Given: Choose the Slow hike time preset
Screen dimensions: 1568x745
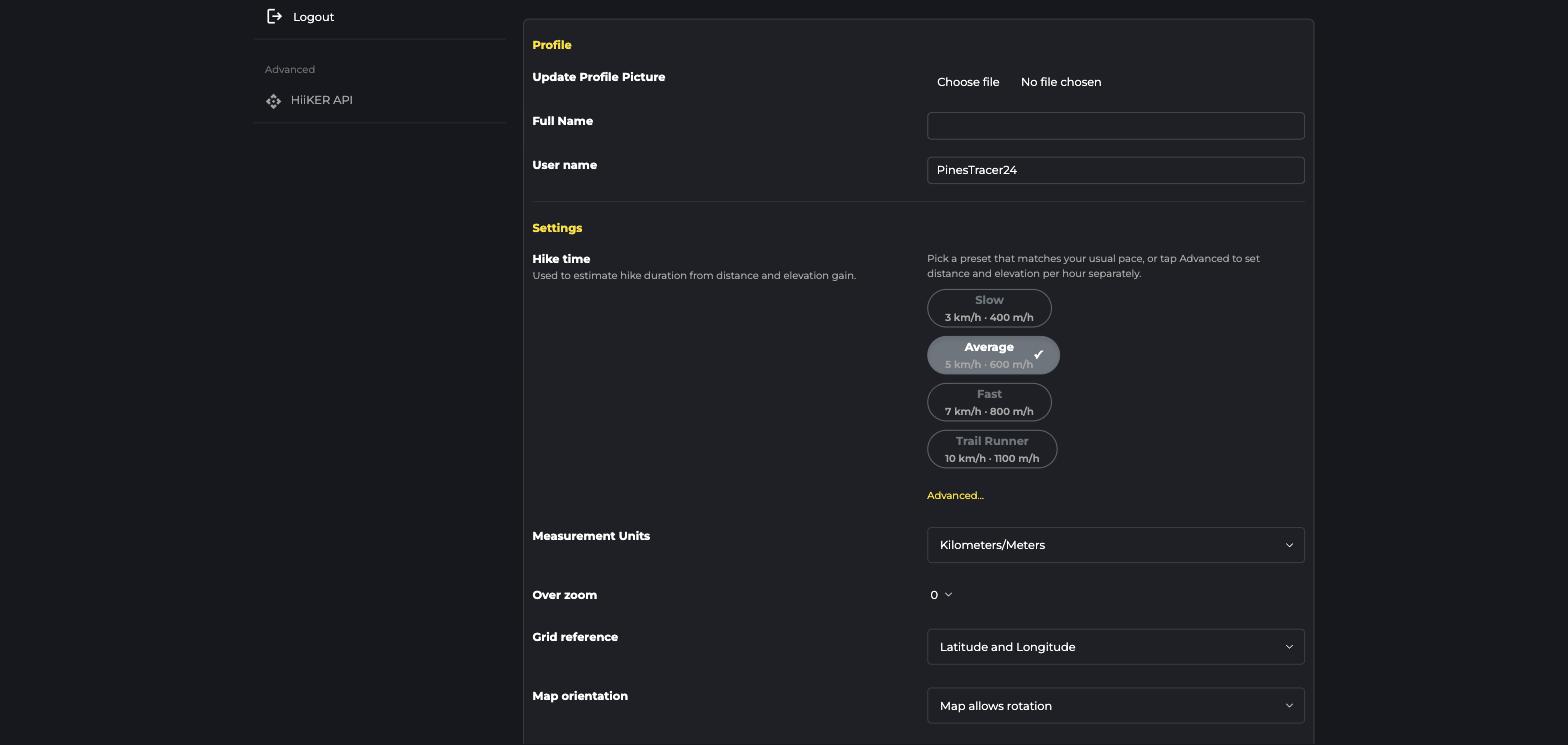Looking at the screenshot, I should click(x=989, y=308).
